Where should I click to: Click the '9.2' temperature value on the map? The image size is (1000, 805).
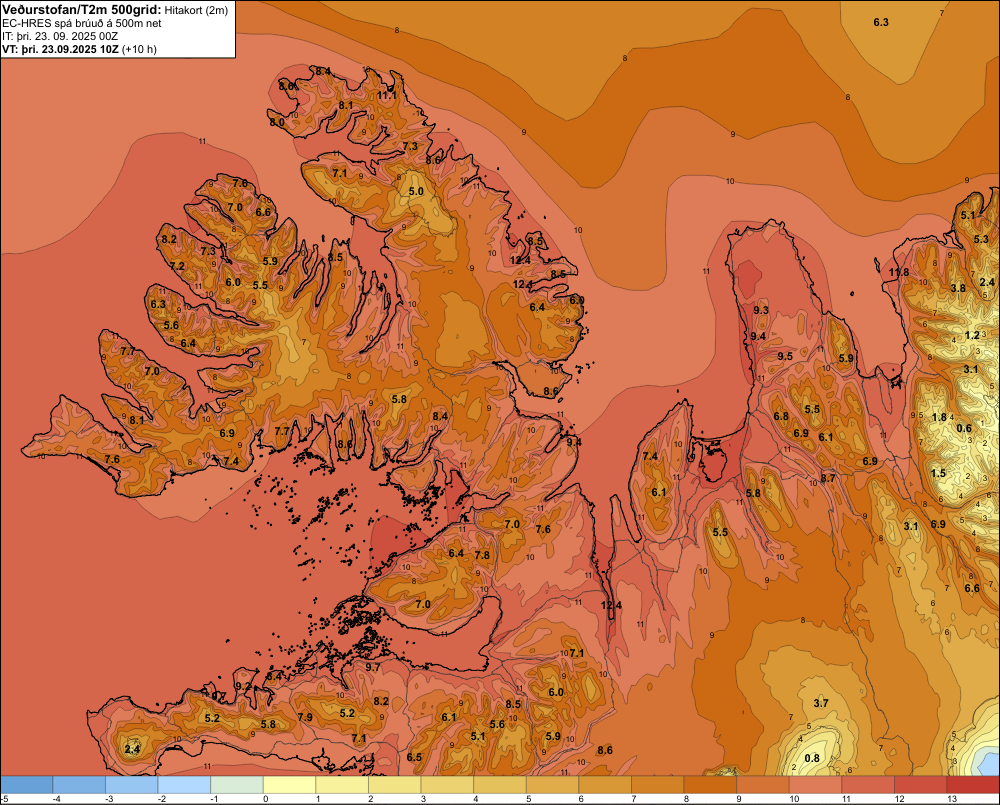tap(244, 686)
